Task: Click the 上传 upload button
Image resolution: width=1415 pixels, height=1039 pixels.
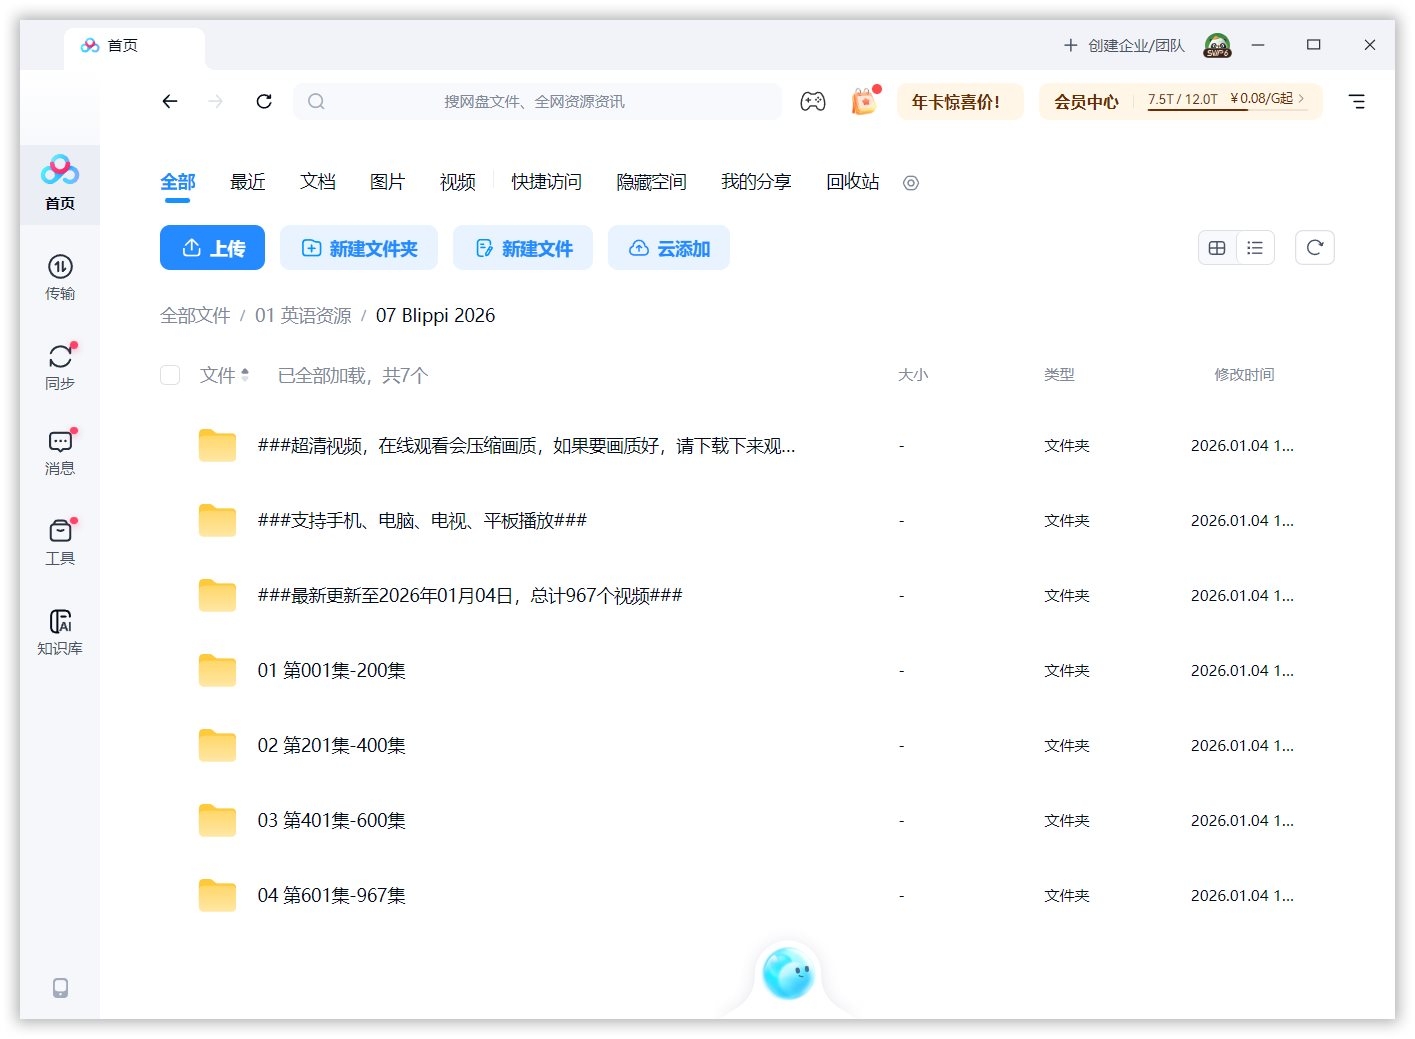Action: tap(212, 248)
